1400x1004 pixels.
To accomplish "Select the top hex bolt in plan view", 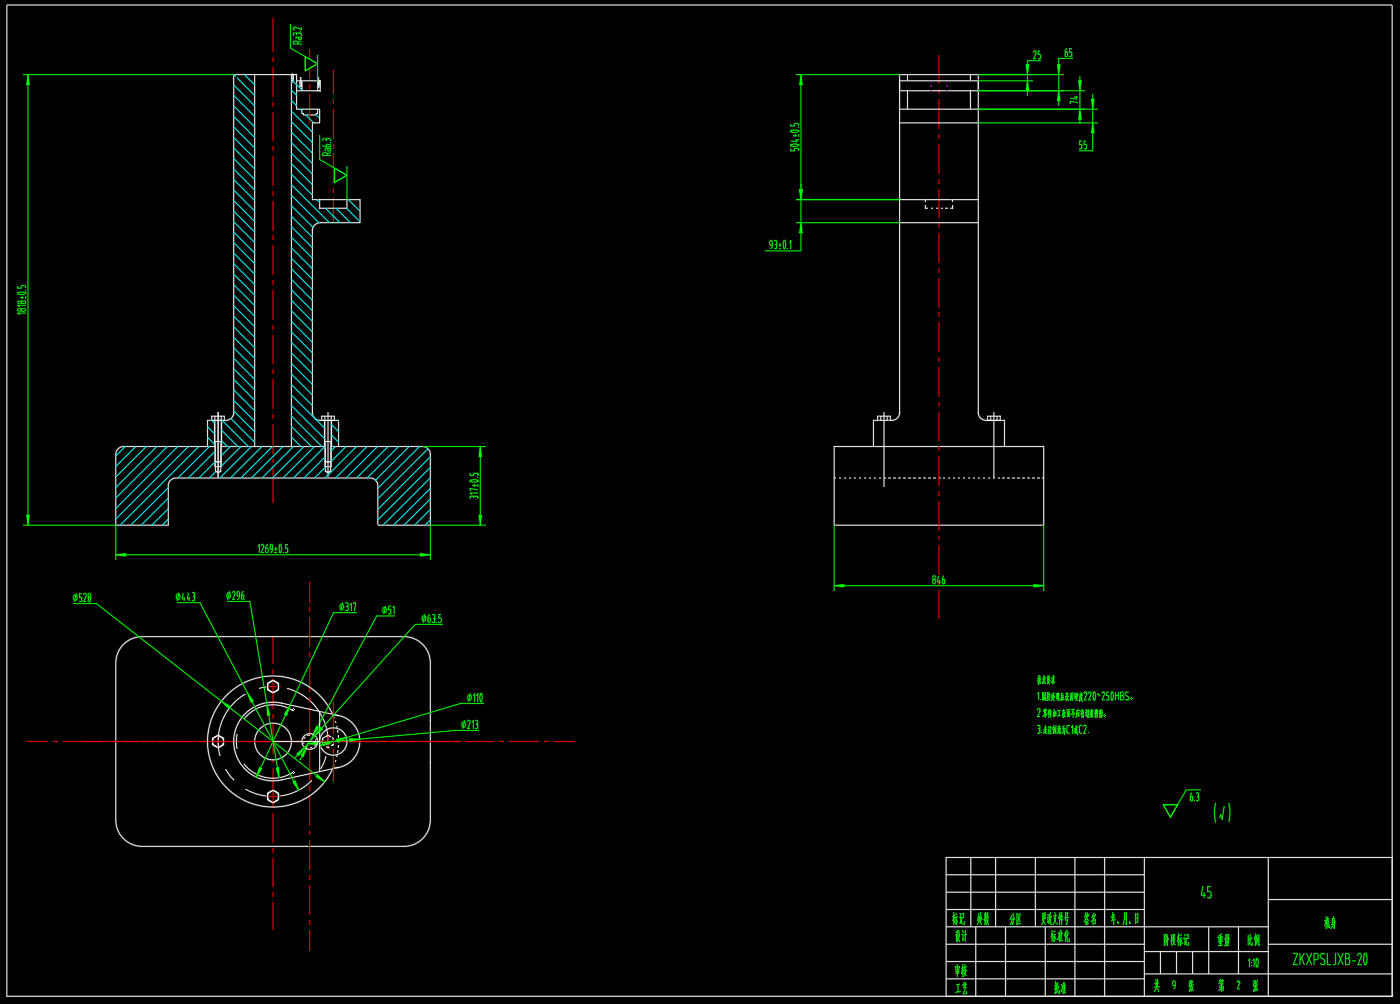I will click(x=273, y=686).
